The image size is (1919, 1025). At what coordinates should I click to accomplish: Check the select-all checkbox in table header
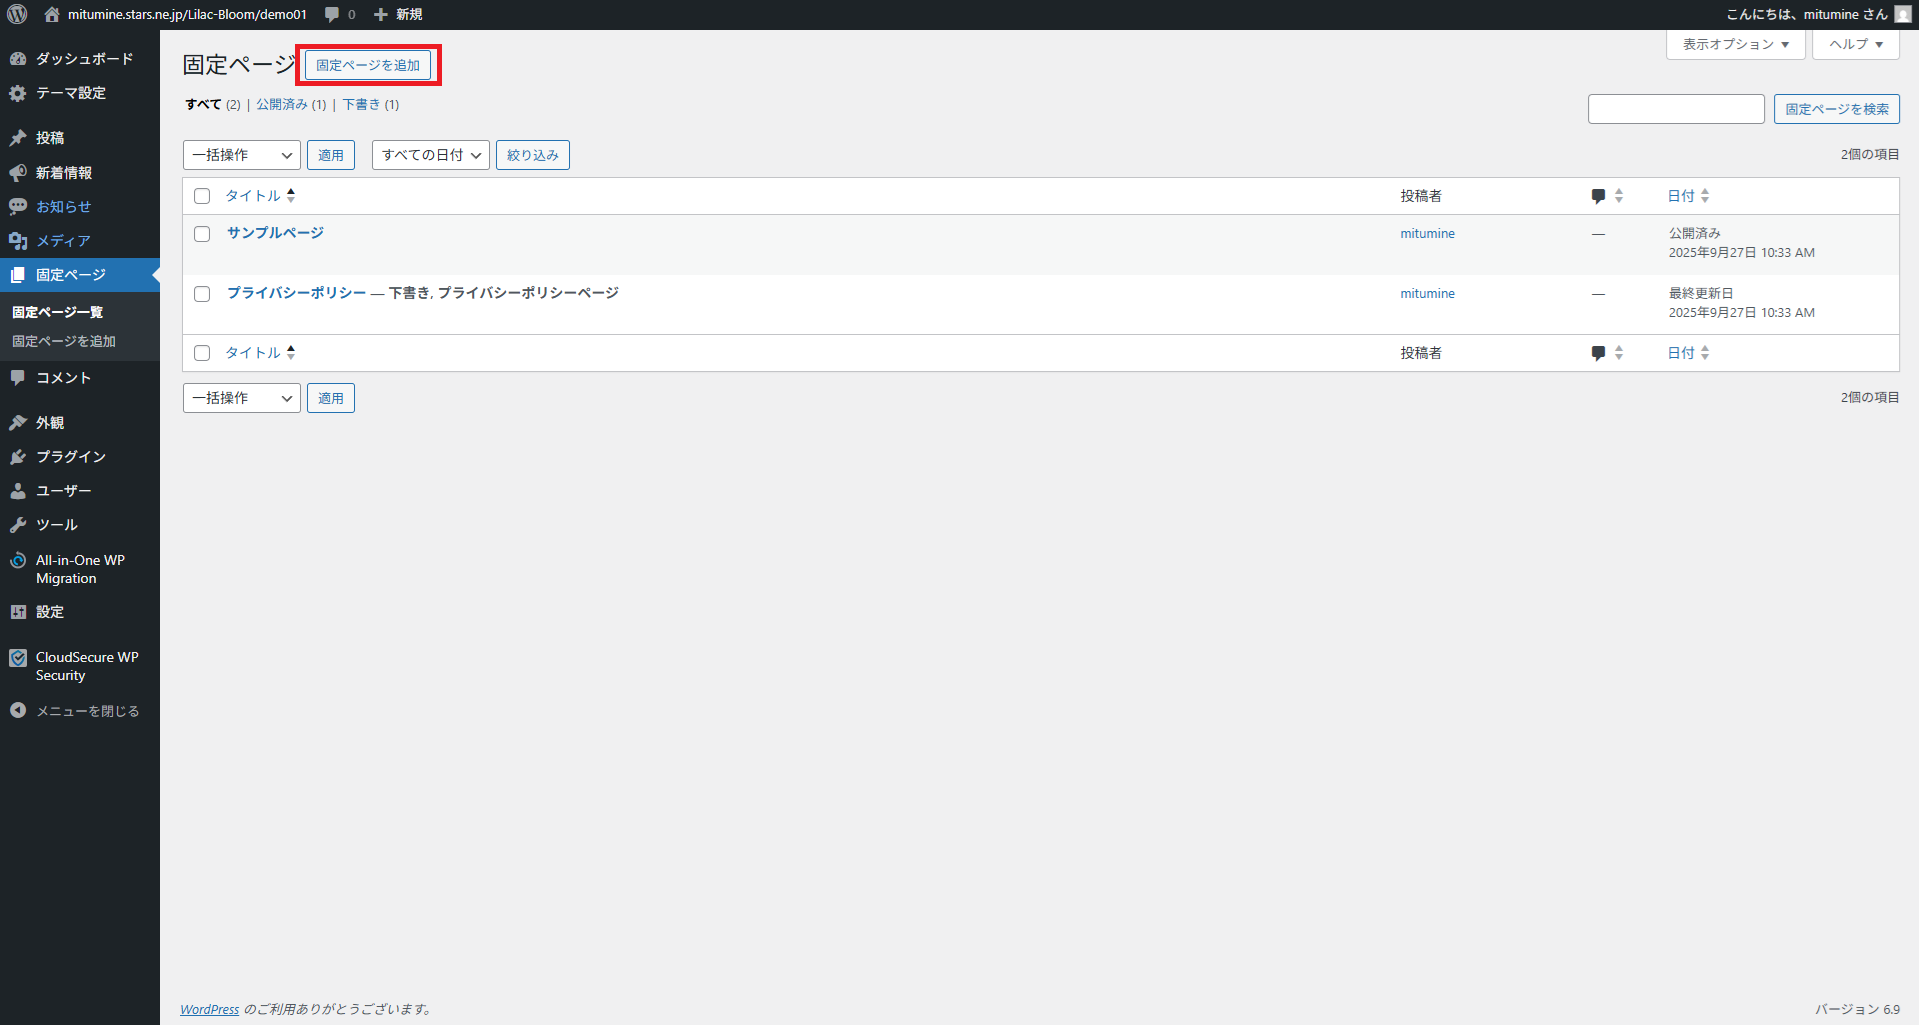coord(202,196)
